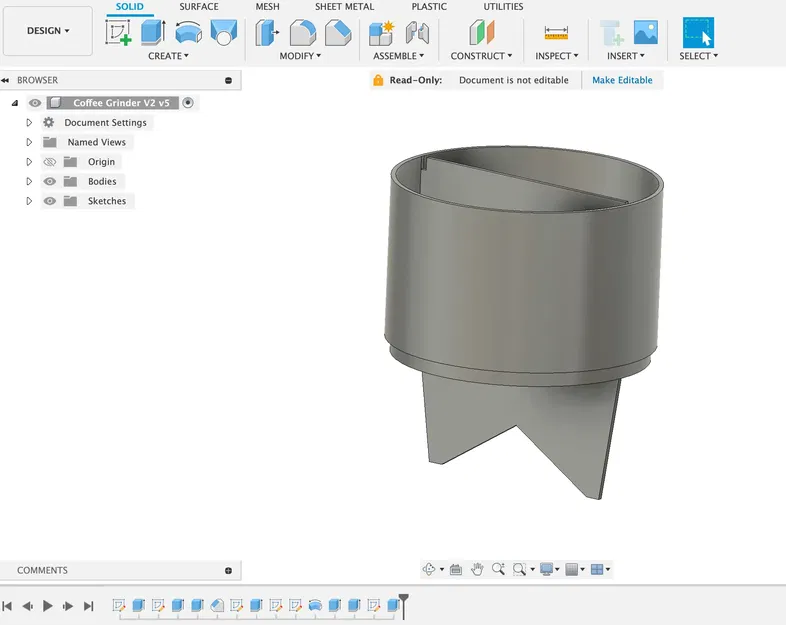The width and height of the screenshot is (786, 625).
Task: Select the Fillet tool
Action: tap(302, 33)
